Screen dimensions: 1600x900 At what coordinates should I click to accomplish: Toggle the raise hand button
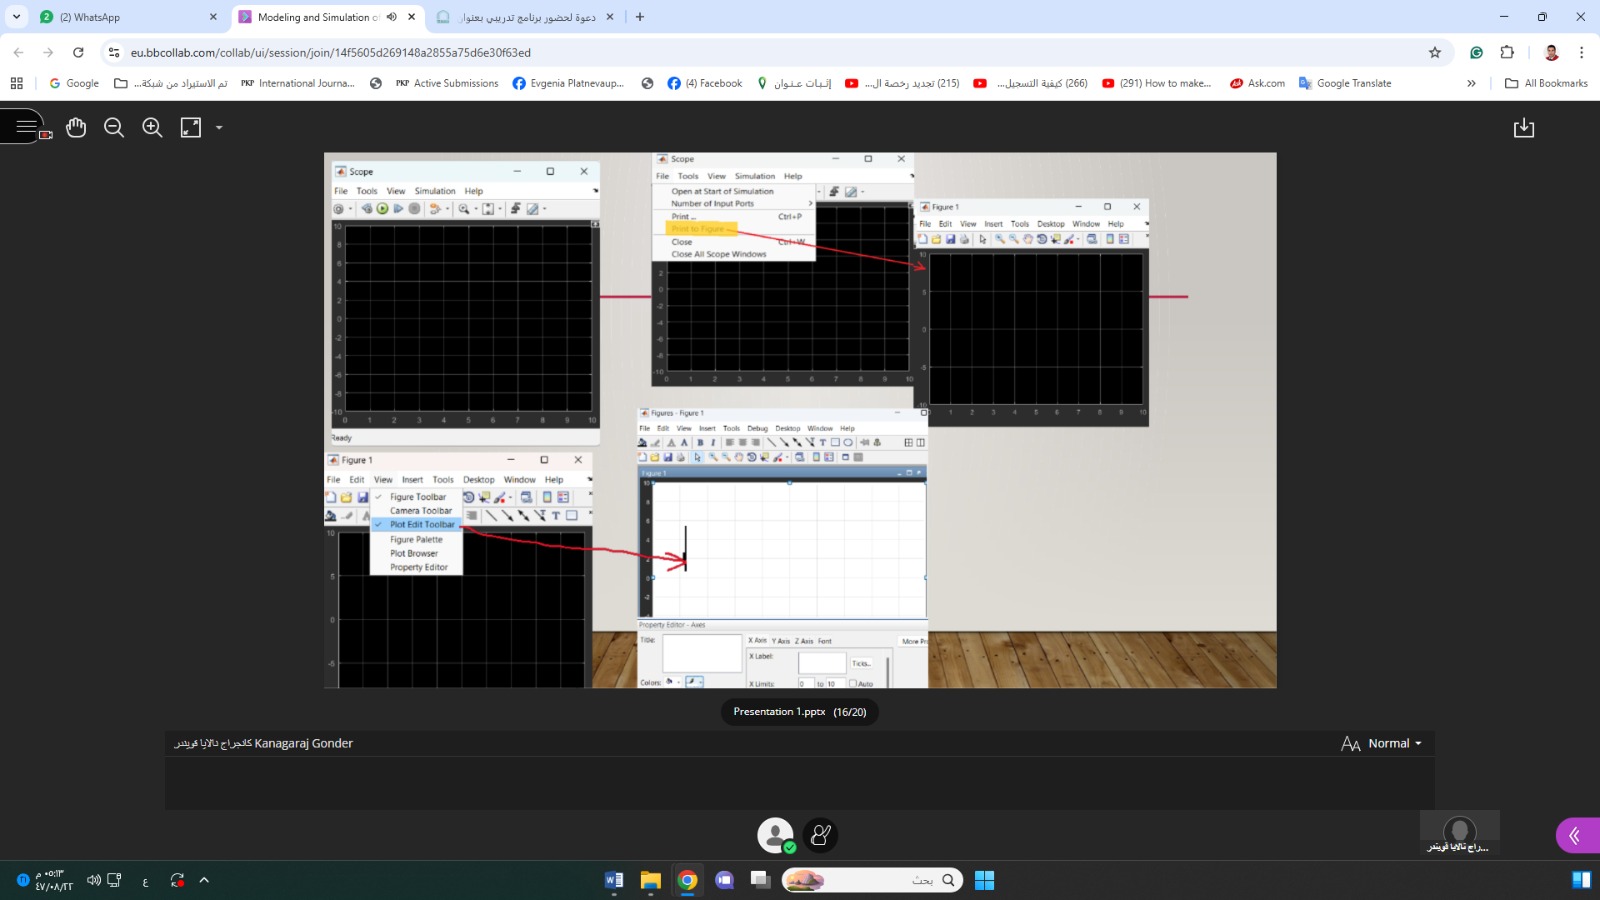[820, 835]
